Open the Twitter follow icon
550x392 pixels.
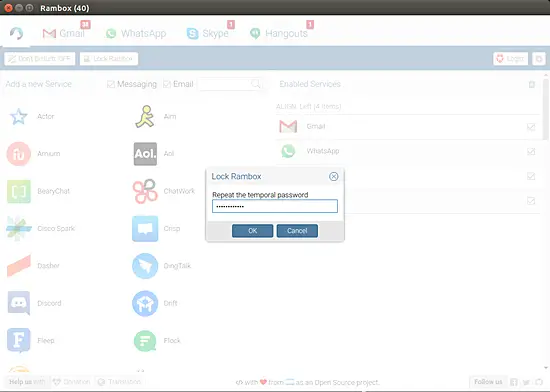(526, 382)
